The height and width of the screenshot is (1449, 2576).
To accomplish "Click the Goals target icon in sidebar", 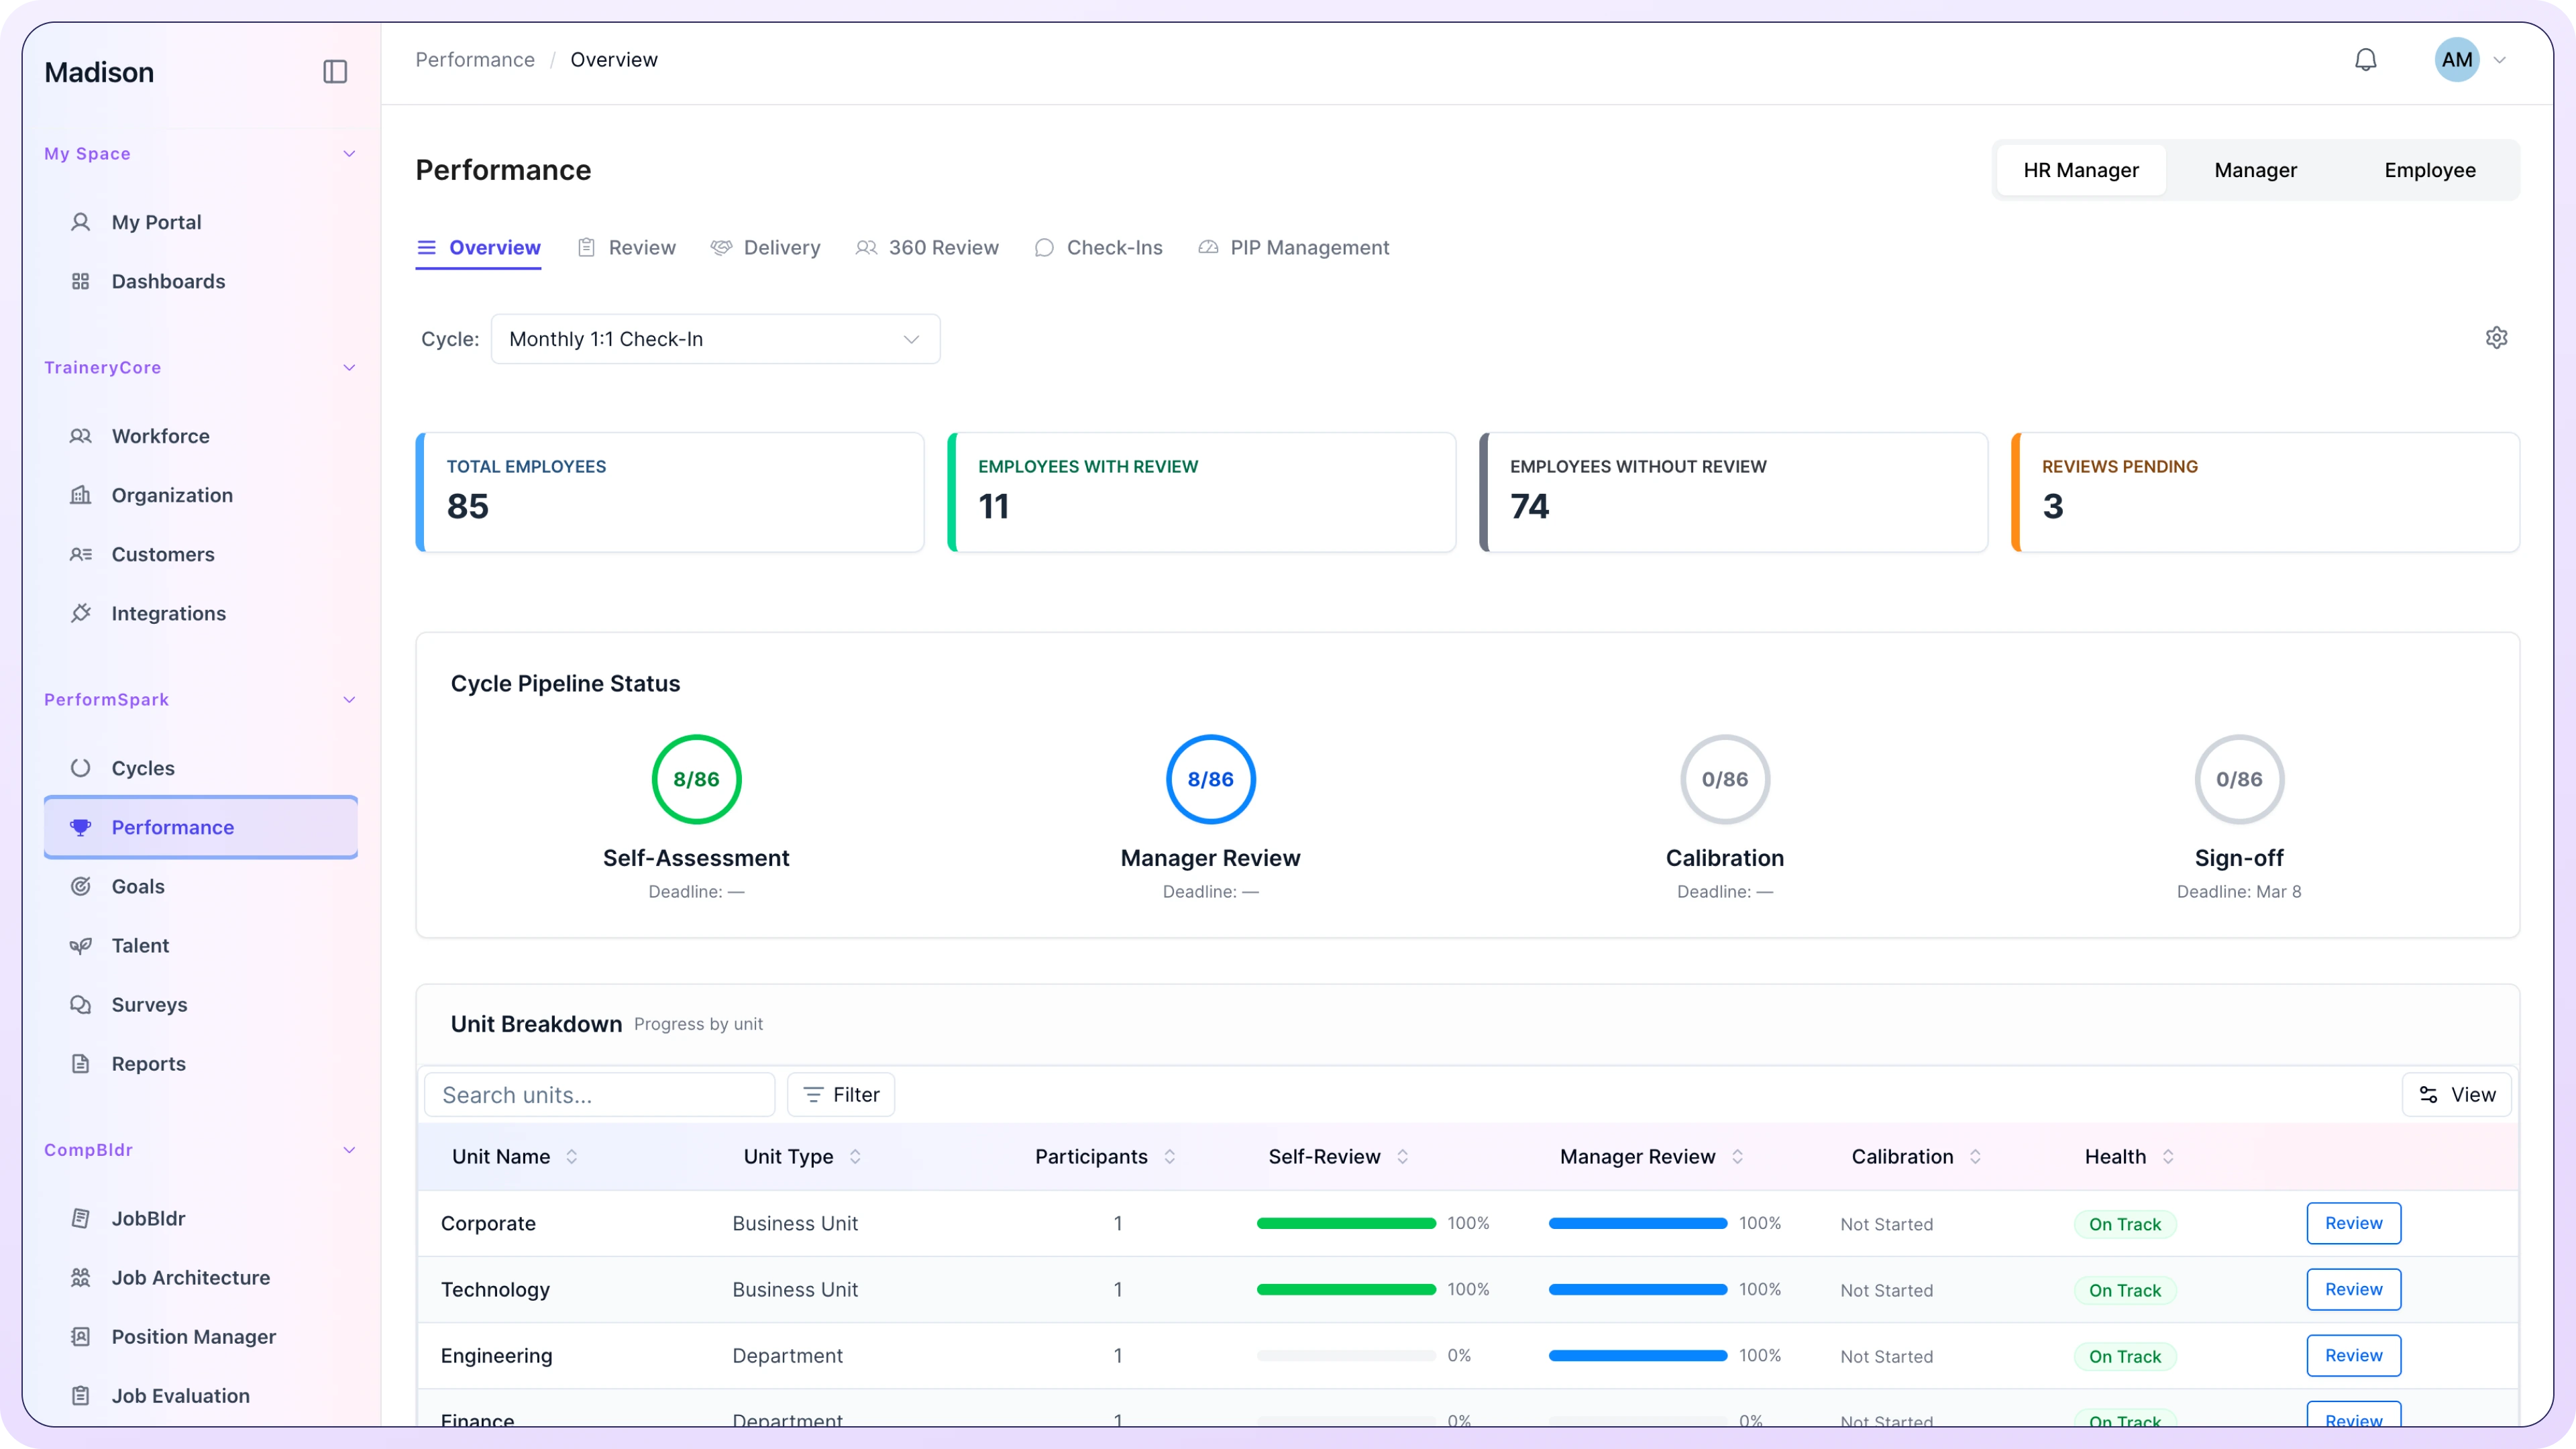I will point(81,886).
